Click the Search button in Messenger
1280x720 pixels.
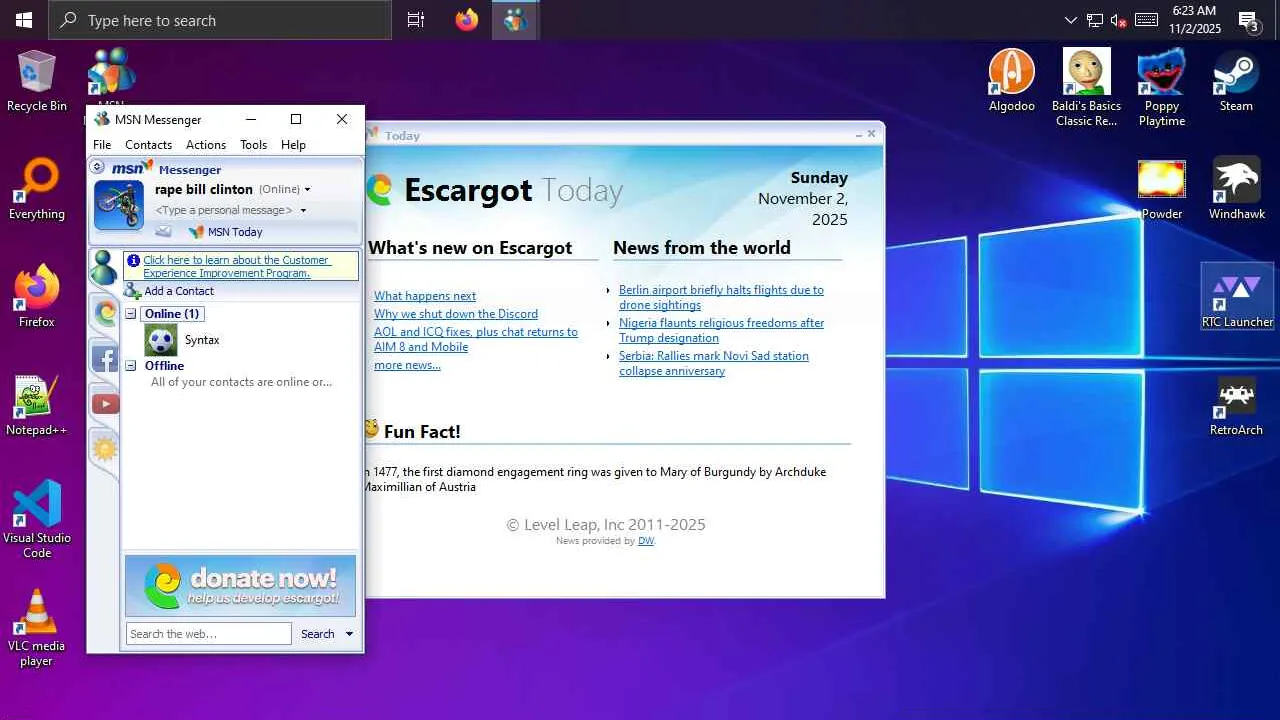pos(318,634)
